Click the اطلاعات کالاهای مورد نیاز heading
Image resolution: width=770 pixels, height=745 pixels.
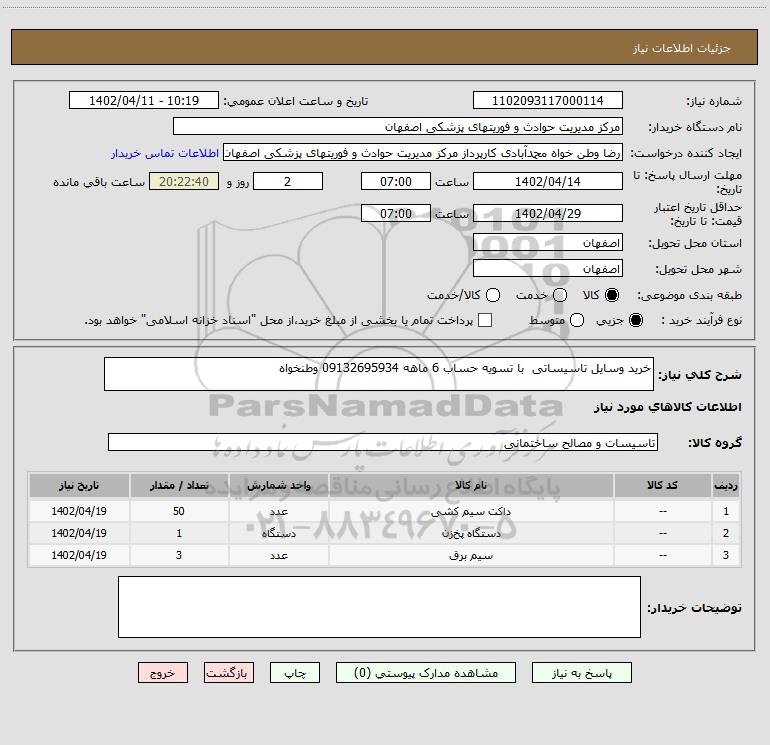coord(668,407)
